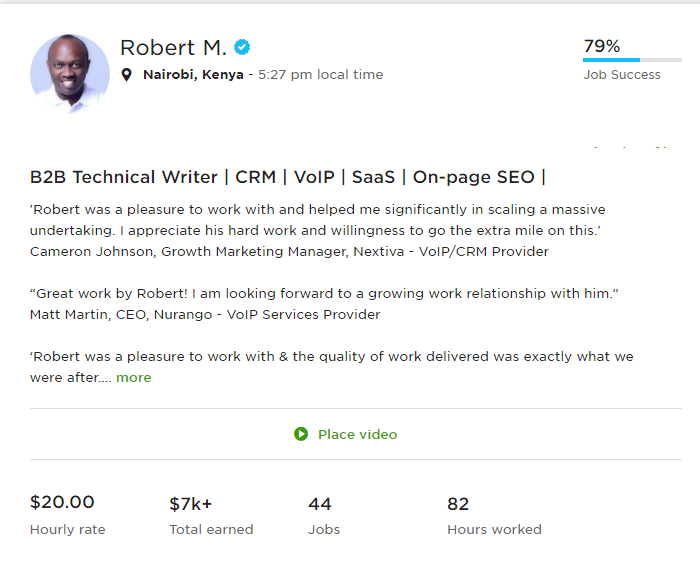
Task: Click the $7k+ total earned figure
Action: [x=191, y=504]
